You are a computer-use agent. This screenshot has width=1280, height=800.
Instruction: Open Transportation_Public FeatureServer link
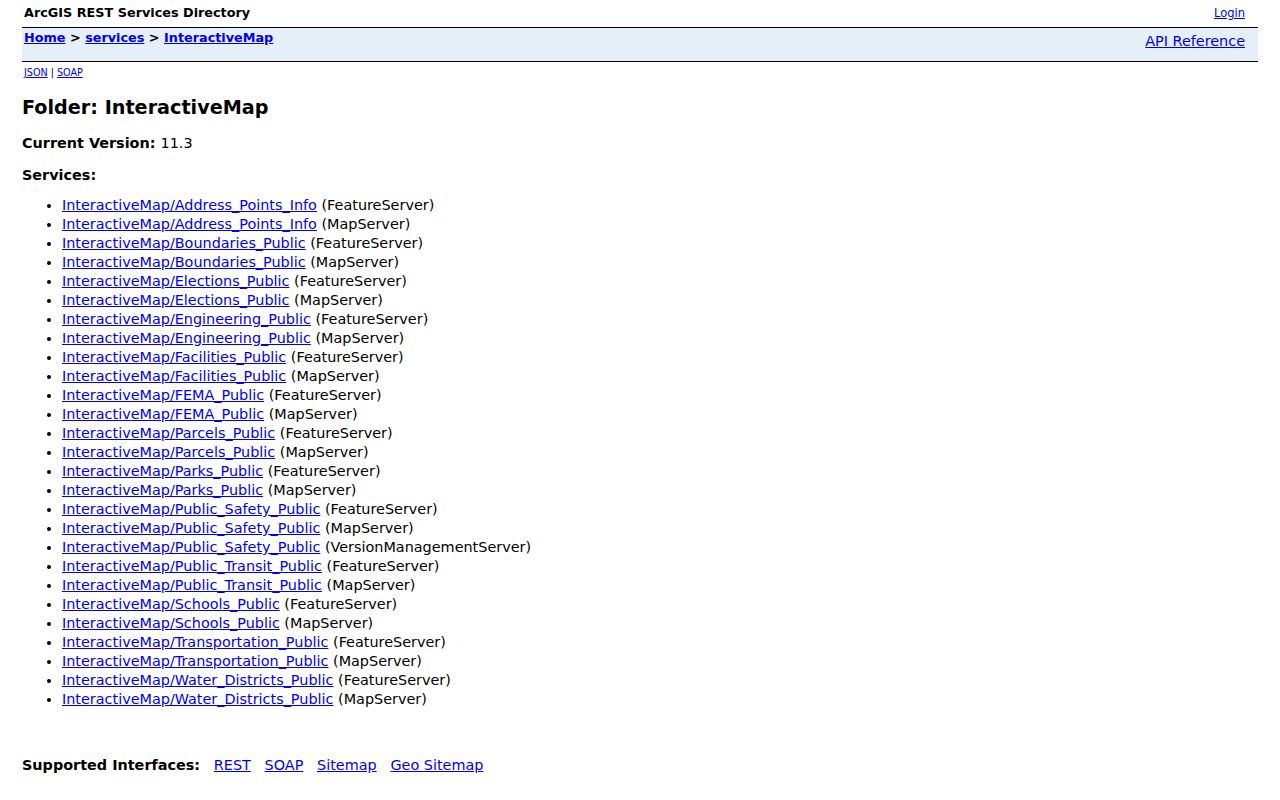tap(195, 642)
